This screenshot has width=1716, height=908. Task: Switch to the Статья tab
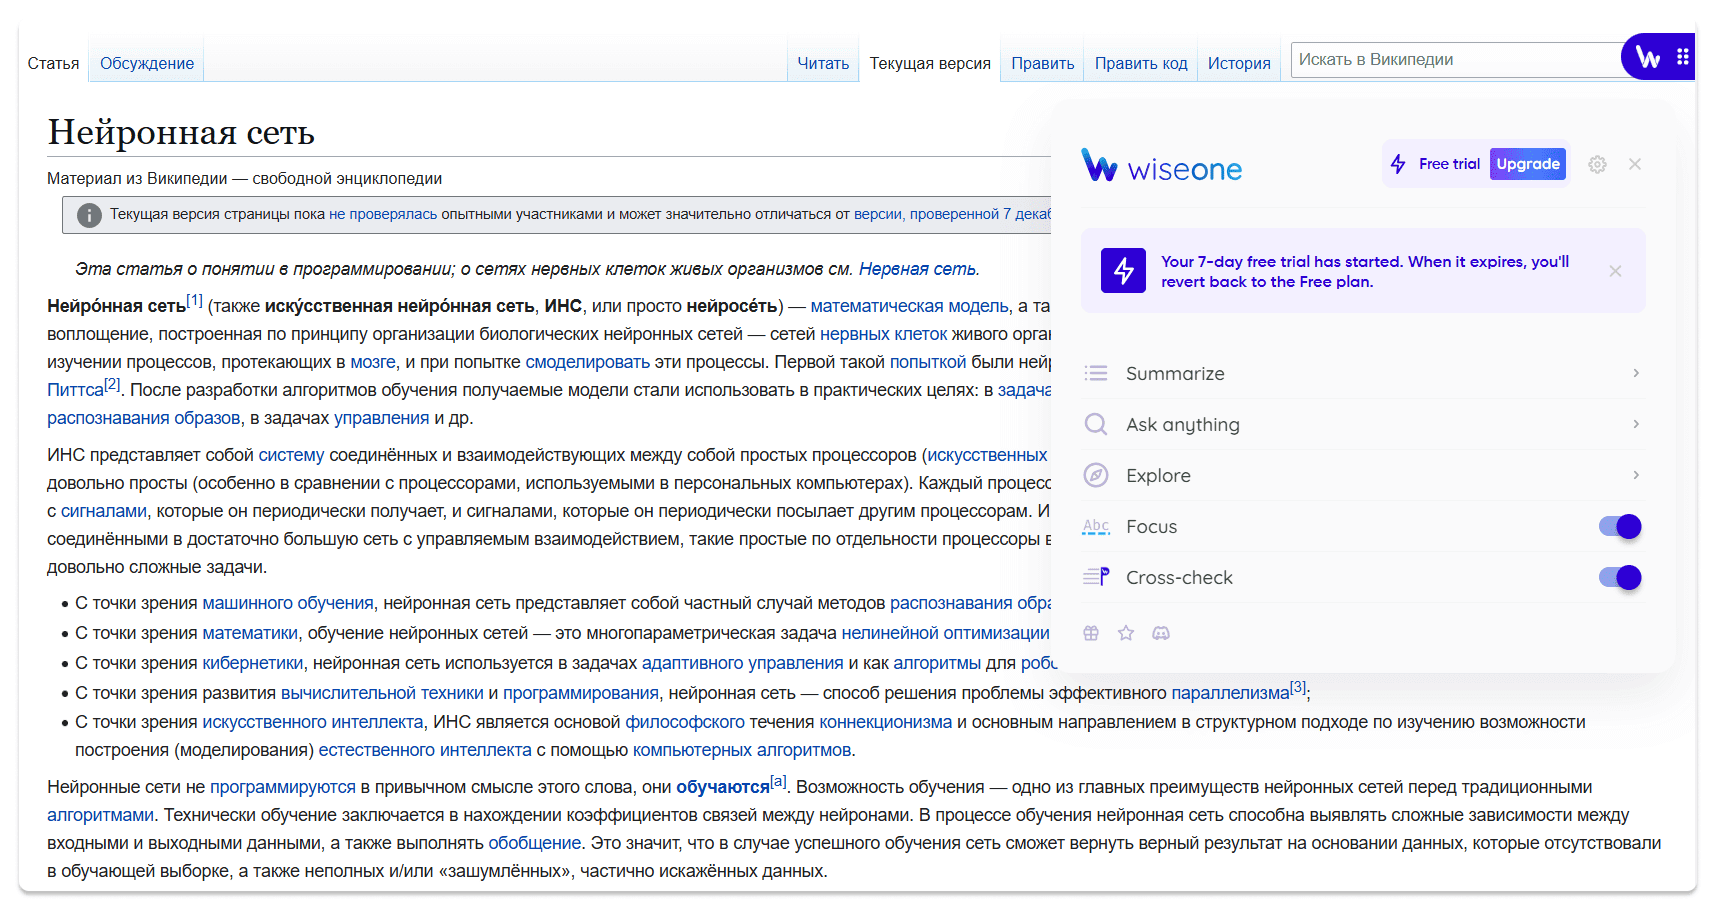pyautogui.click(x=53, y=63)
